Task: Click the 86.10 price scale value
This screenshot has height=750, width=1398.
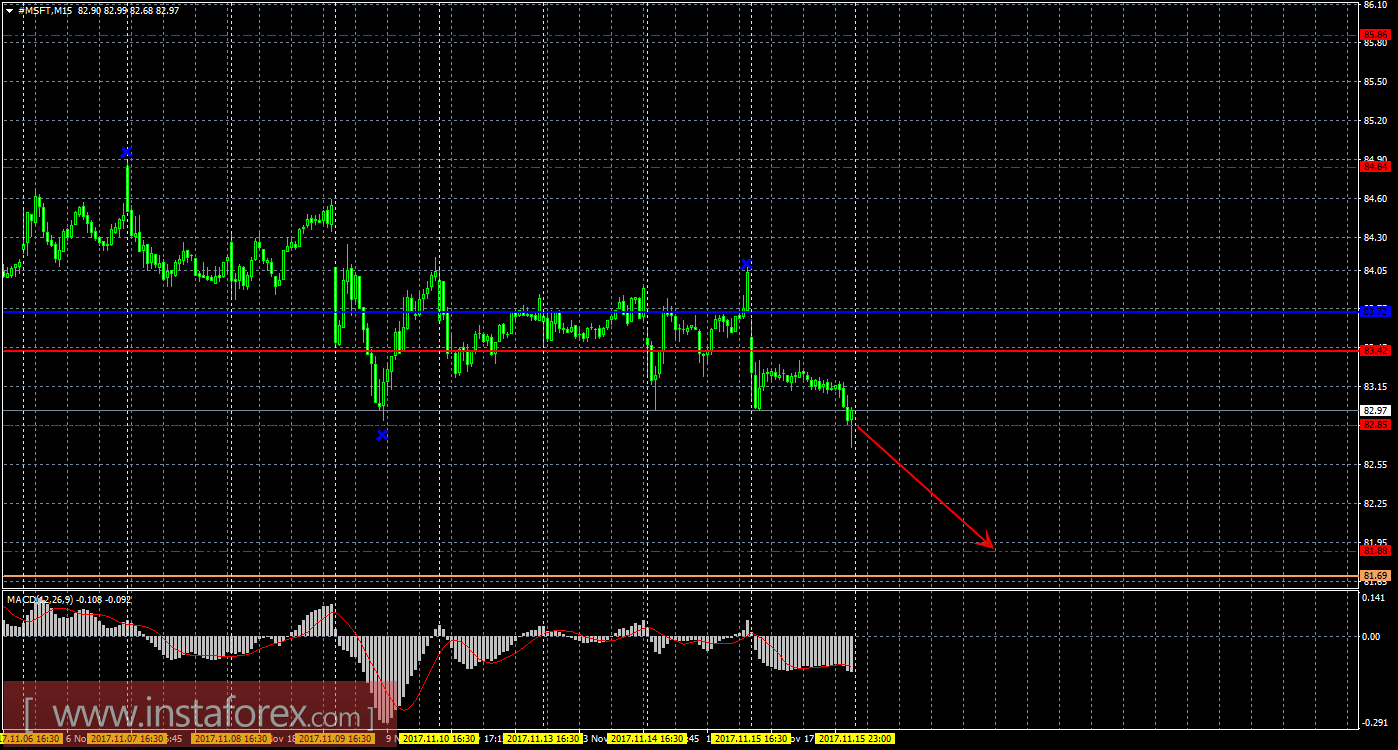Action: pyautogui.click(x=1375, y=5)
